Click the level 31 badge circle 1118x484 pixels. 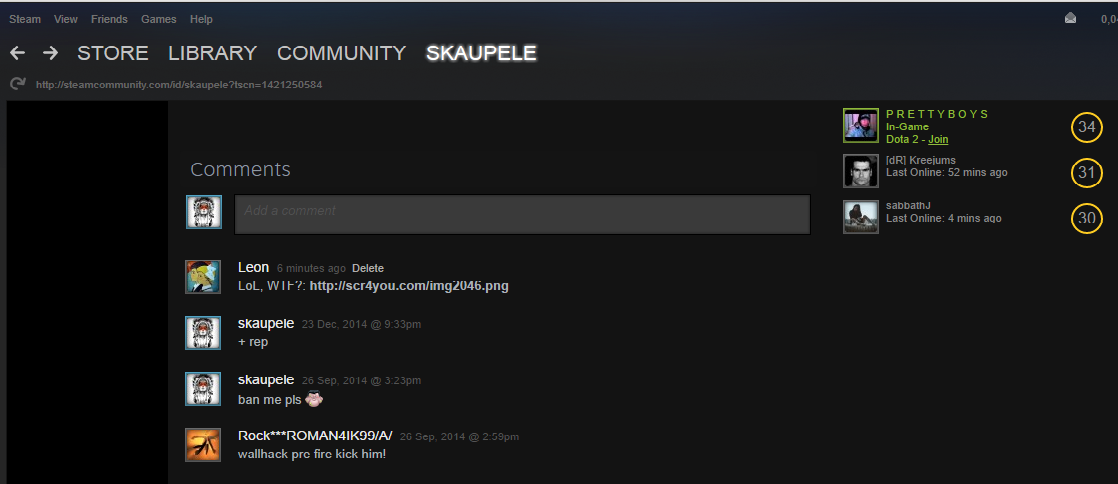tap(1087, 173)
